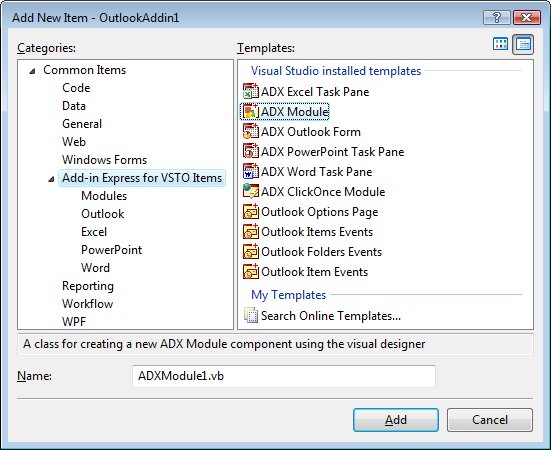
Task: Select the PowerPoint subcategory
Action: (111, 250)
